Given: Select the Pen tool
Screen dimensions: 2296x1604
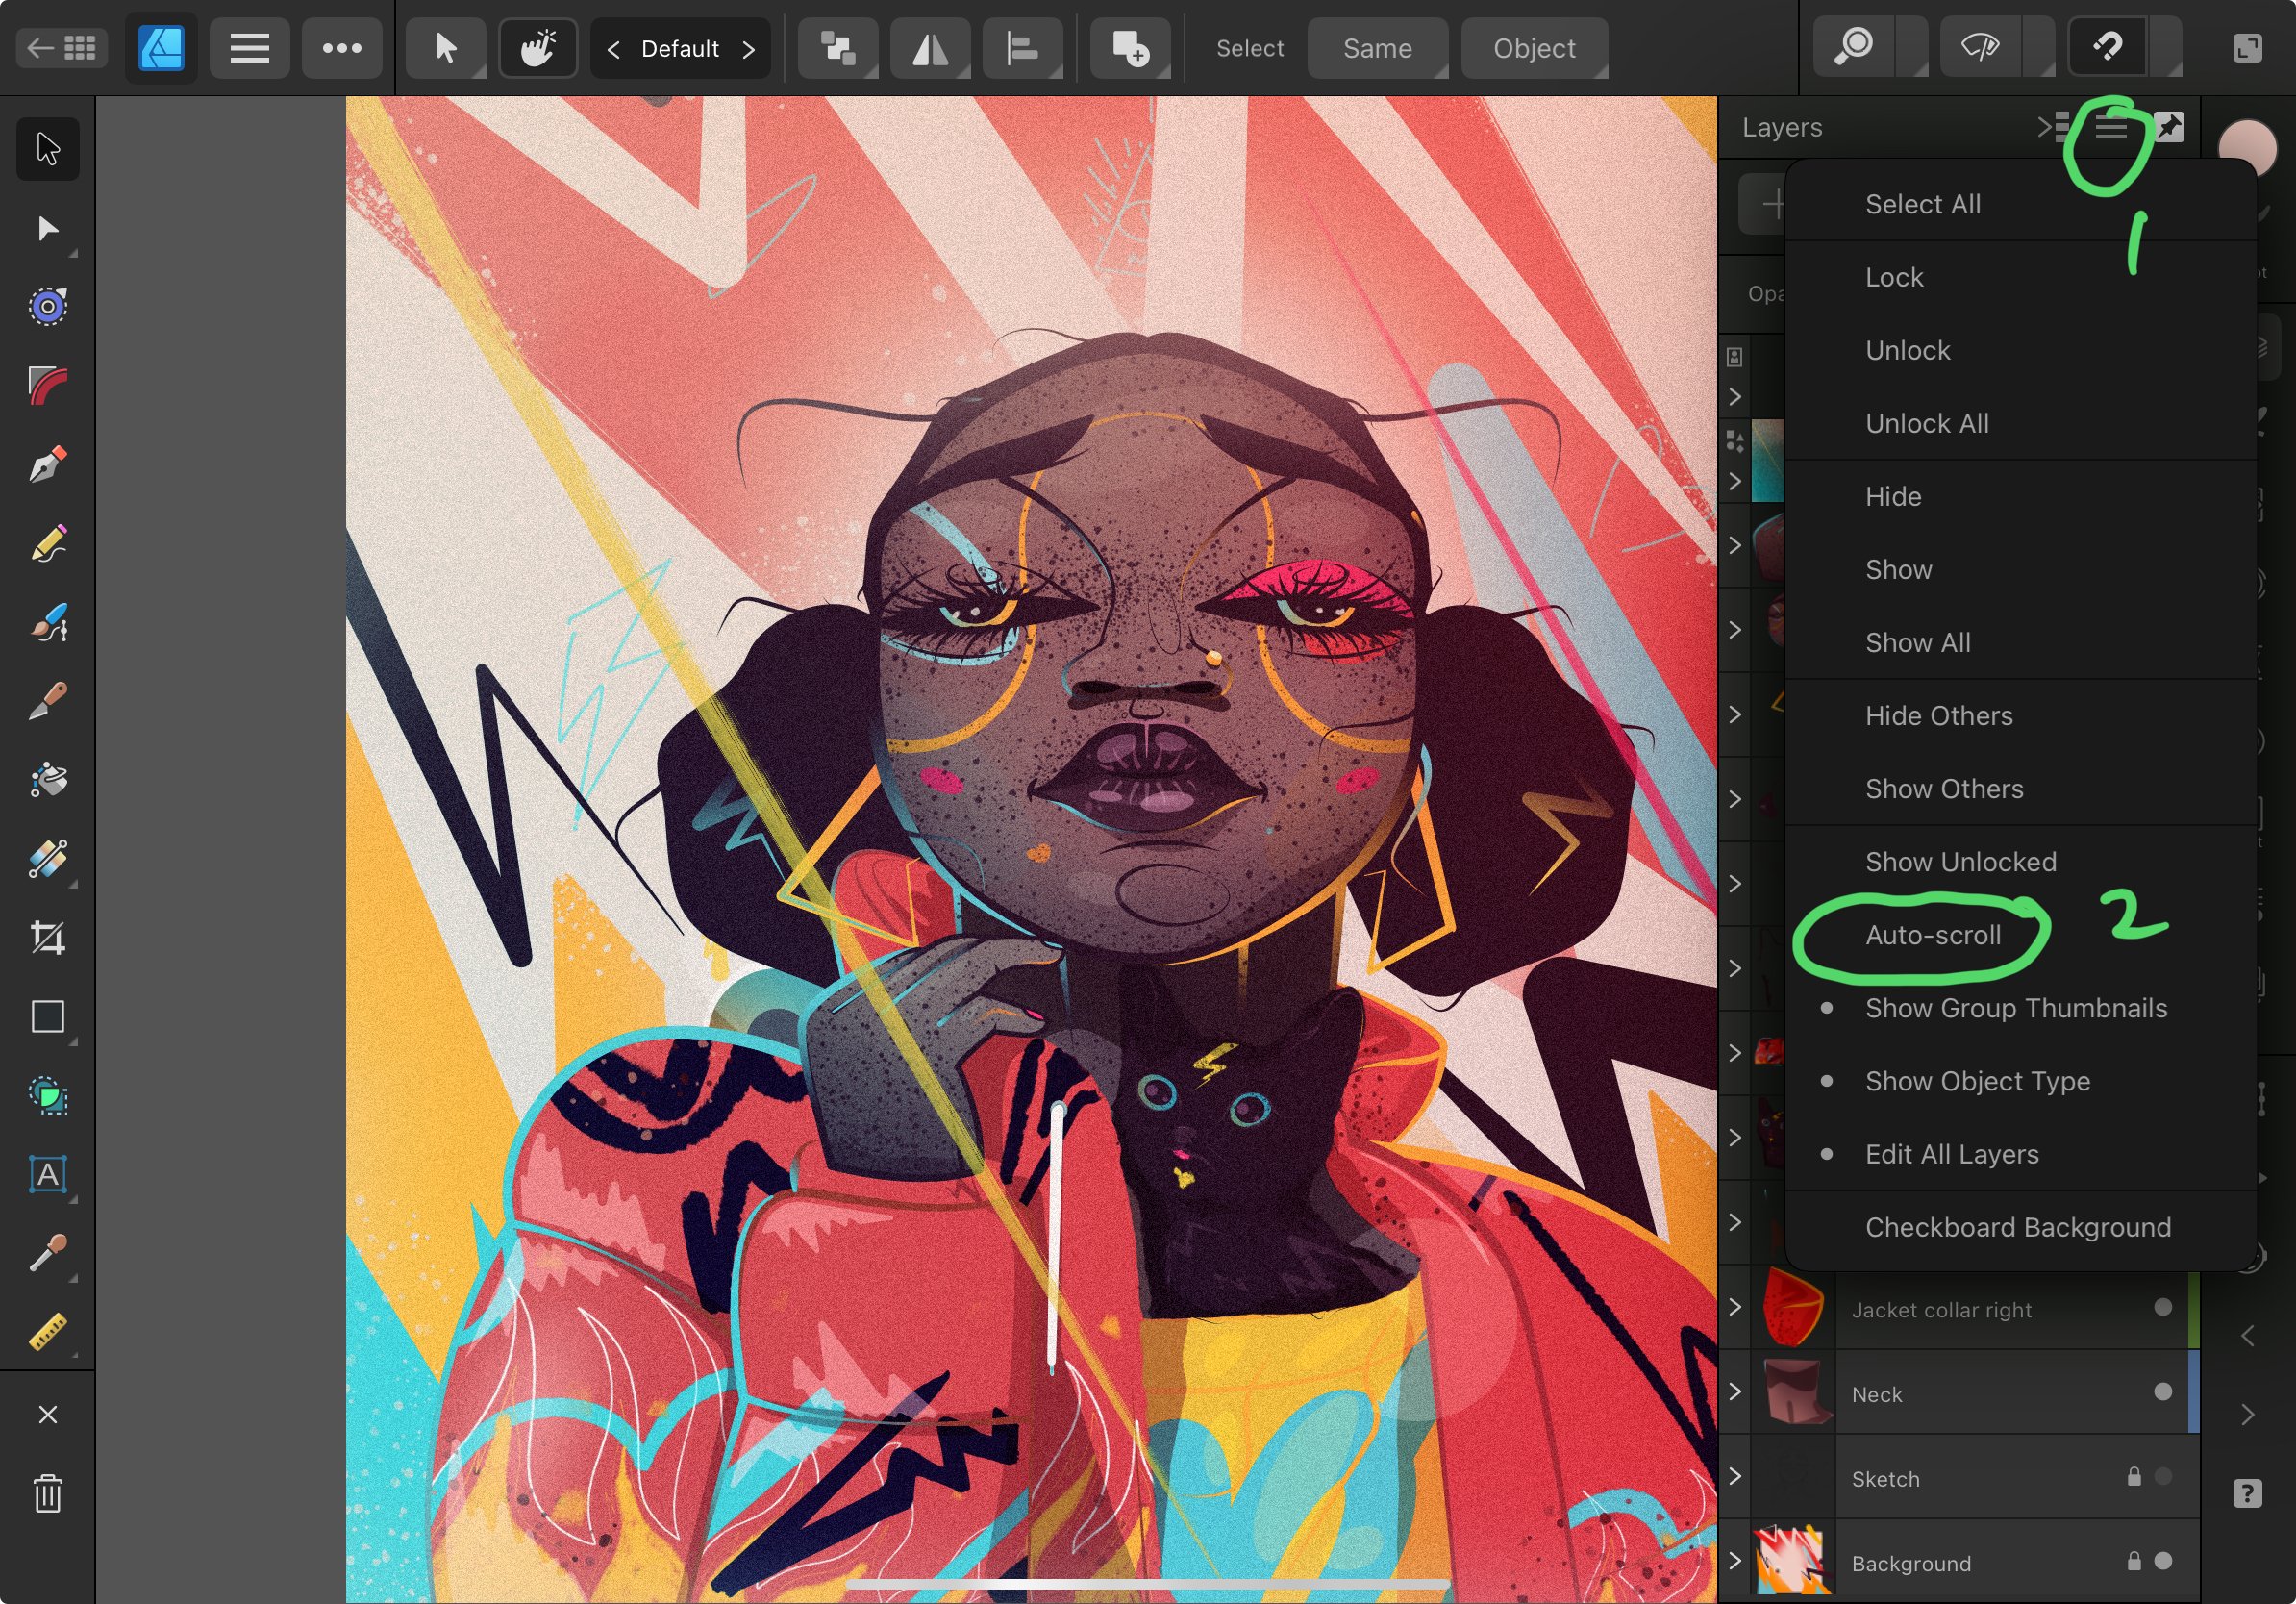Looking at the screenshot, I should click(48, 464).
